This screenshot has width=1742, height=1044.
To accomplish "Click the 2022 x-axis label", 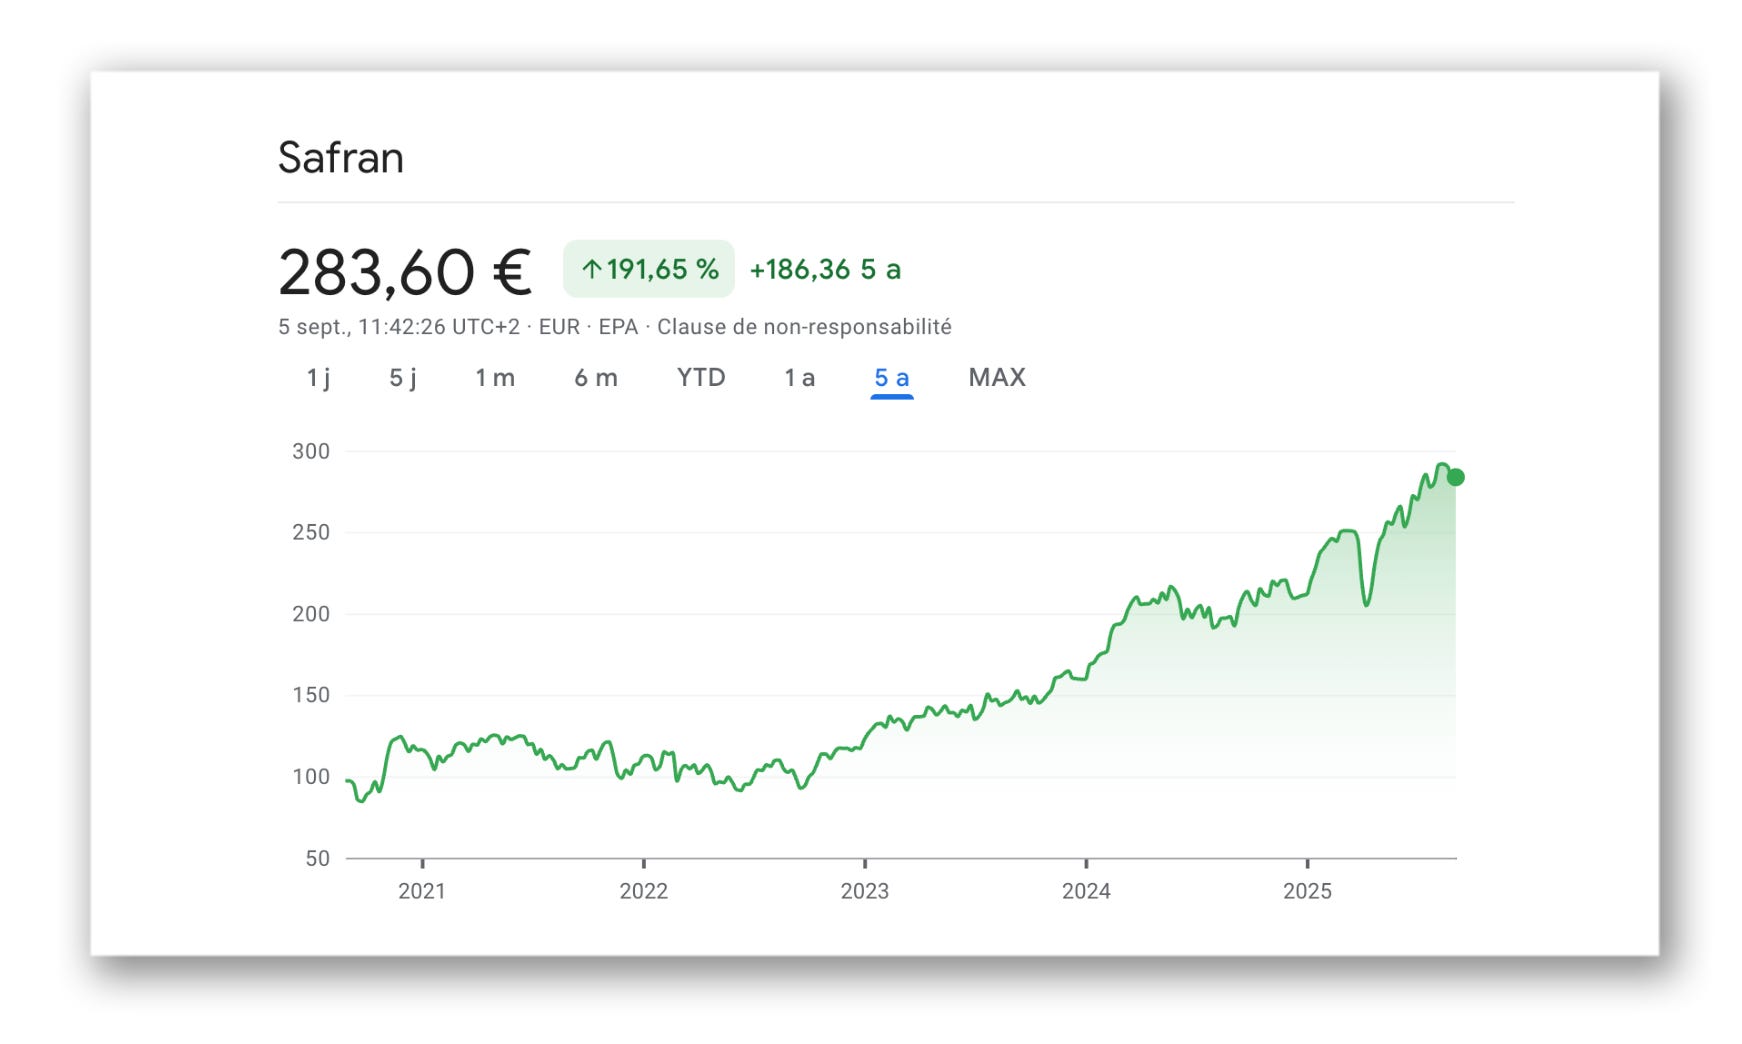I will tap(643, 891).
